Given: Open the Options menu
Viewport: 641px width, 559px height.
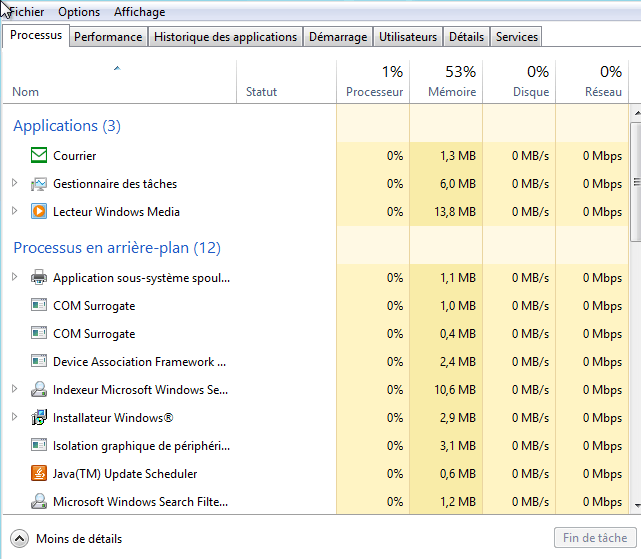Looking at the screenshot, I should (79, 12).
